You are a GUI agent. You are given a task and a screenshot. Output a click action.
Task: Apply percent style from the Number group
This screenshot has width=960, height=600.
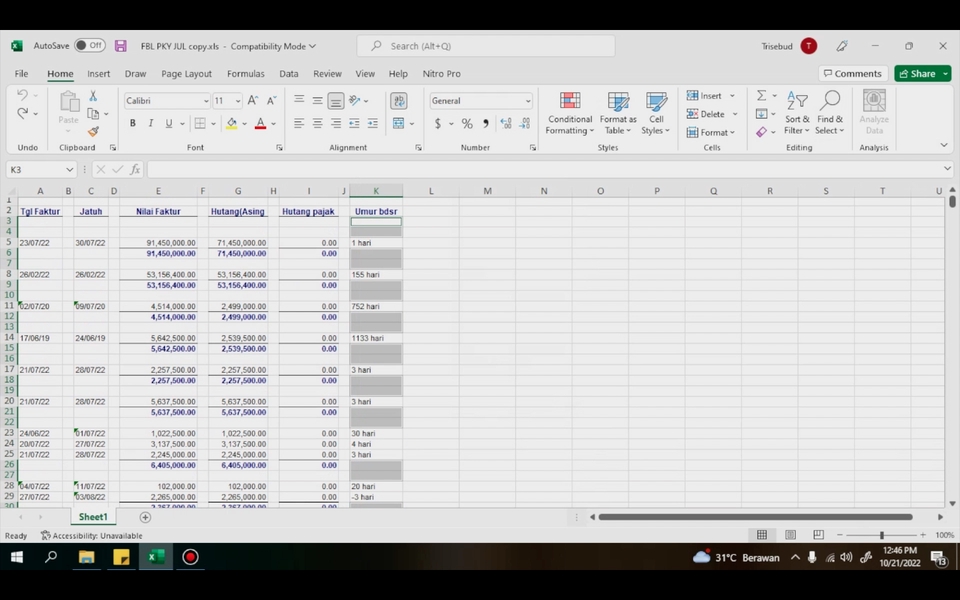coord(466,123)
